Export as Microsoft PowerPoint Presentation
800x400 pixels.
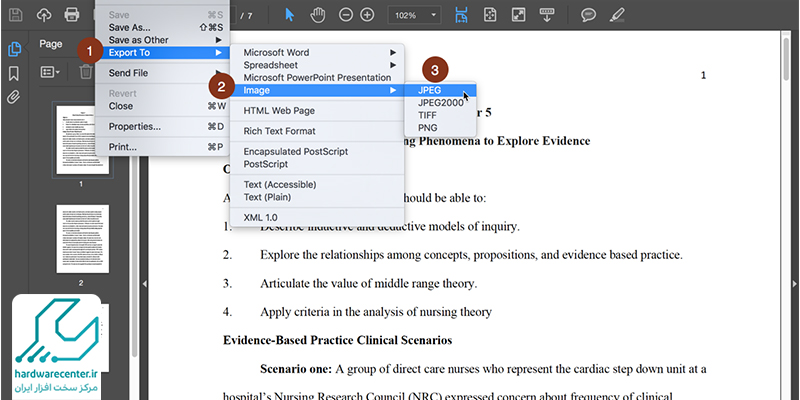click(x=317, y=78)
